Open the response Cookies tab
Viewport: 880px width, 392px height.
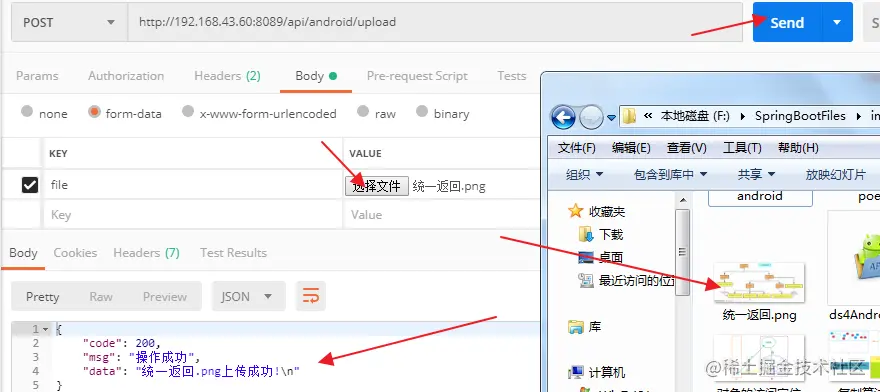pyautogui.click(x=75, y=253)
